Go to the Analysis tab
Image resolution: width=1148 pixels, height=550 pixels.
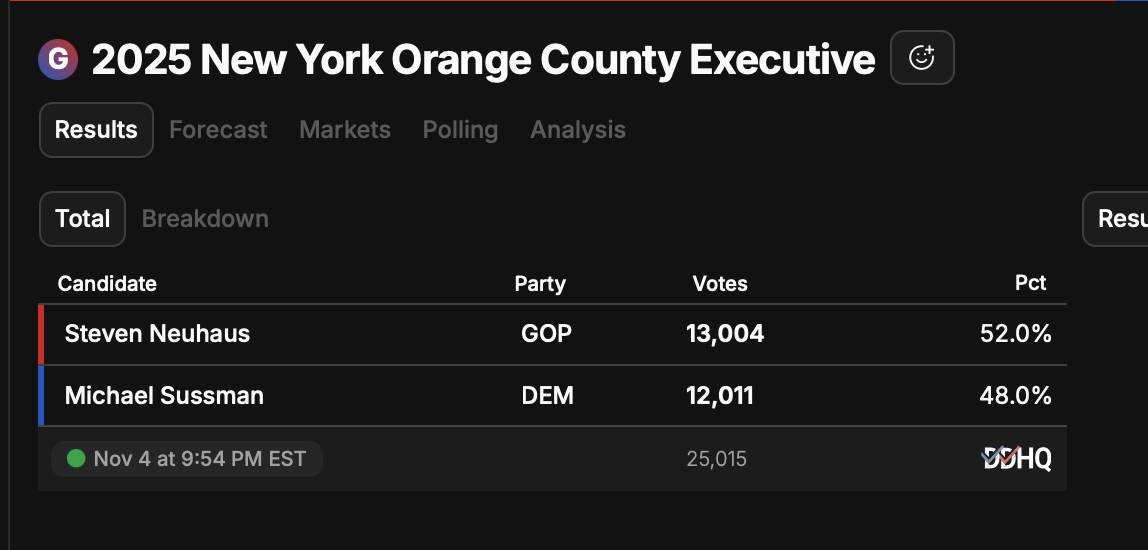tap(578, 130)
